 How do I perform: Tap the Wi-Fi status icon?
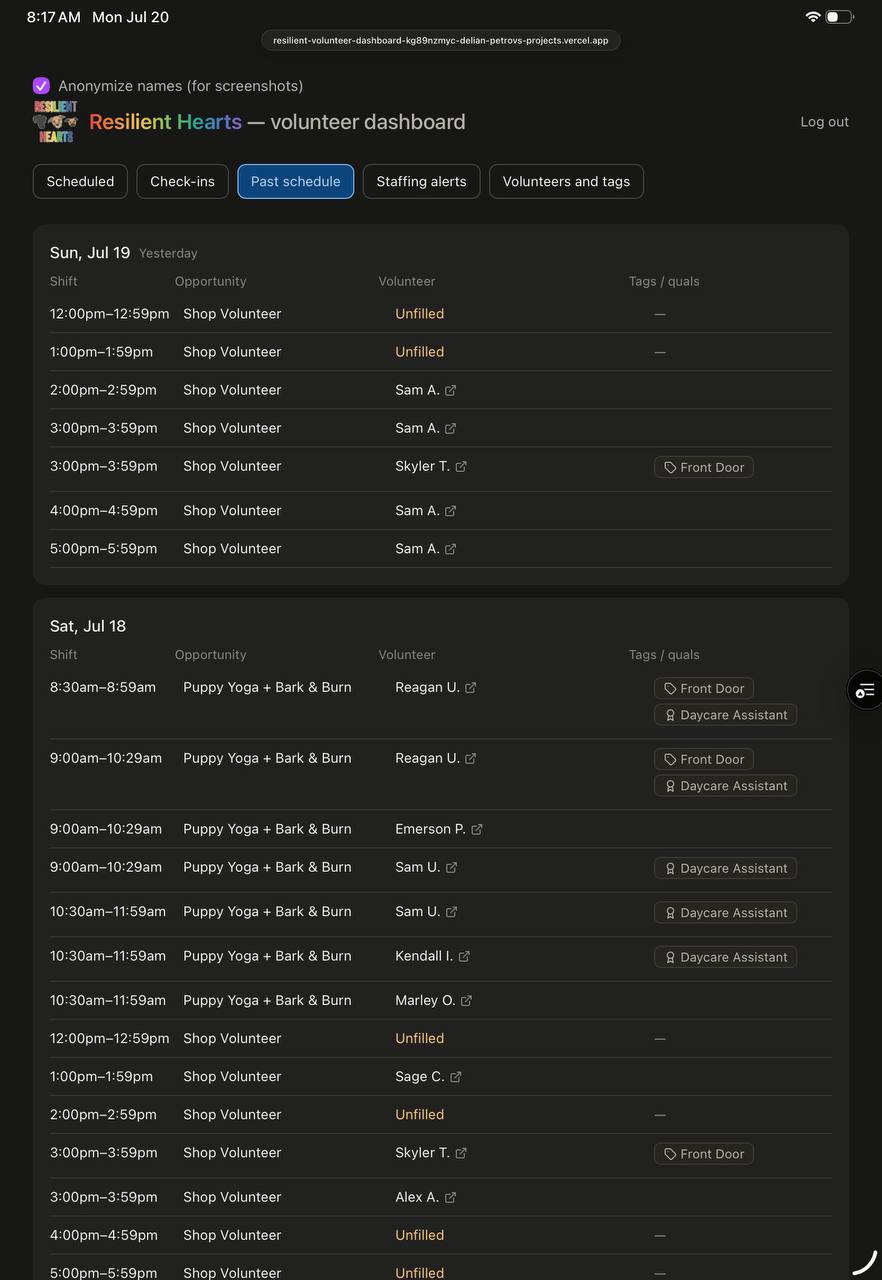813,17
